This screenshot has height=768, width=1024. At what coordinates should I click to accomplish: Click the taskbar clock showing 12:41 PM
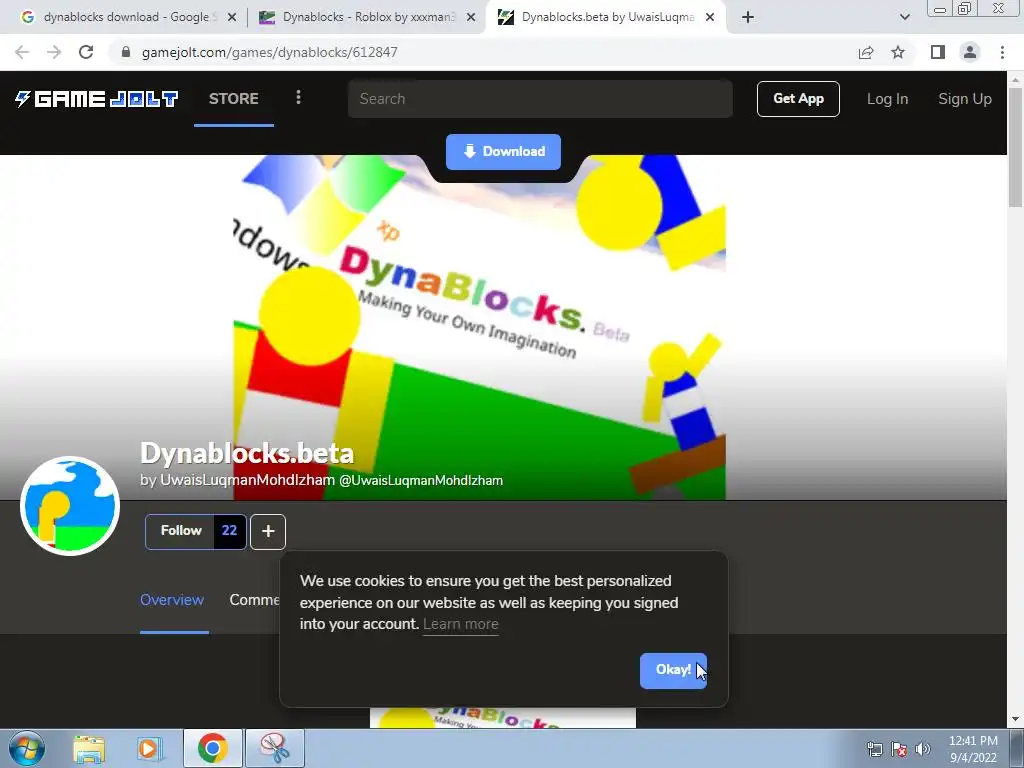tap(973, 749)
